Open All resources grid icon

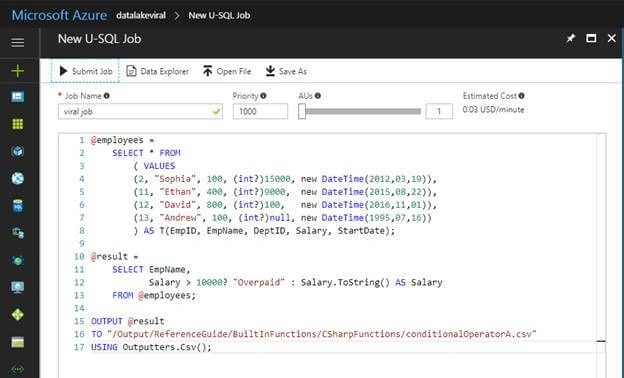[18, 124]
